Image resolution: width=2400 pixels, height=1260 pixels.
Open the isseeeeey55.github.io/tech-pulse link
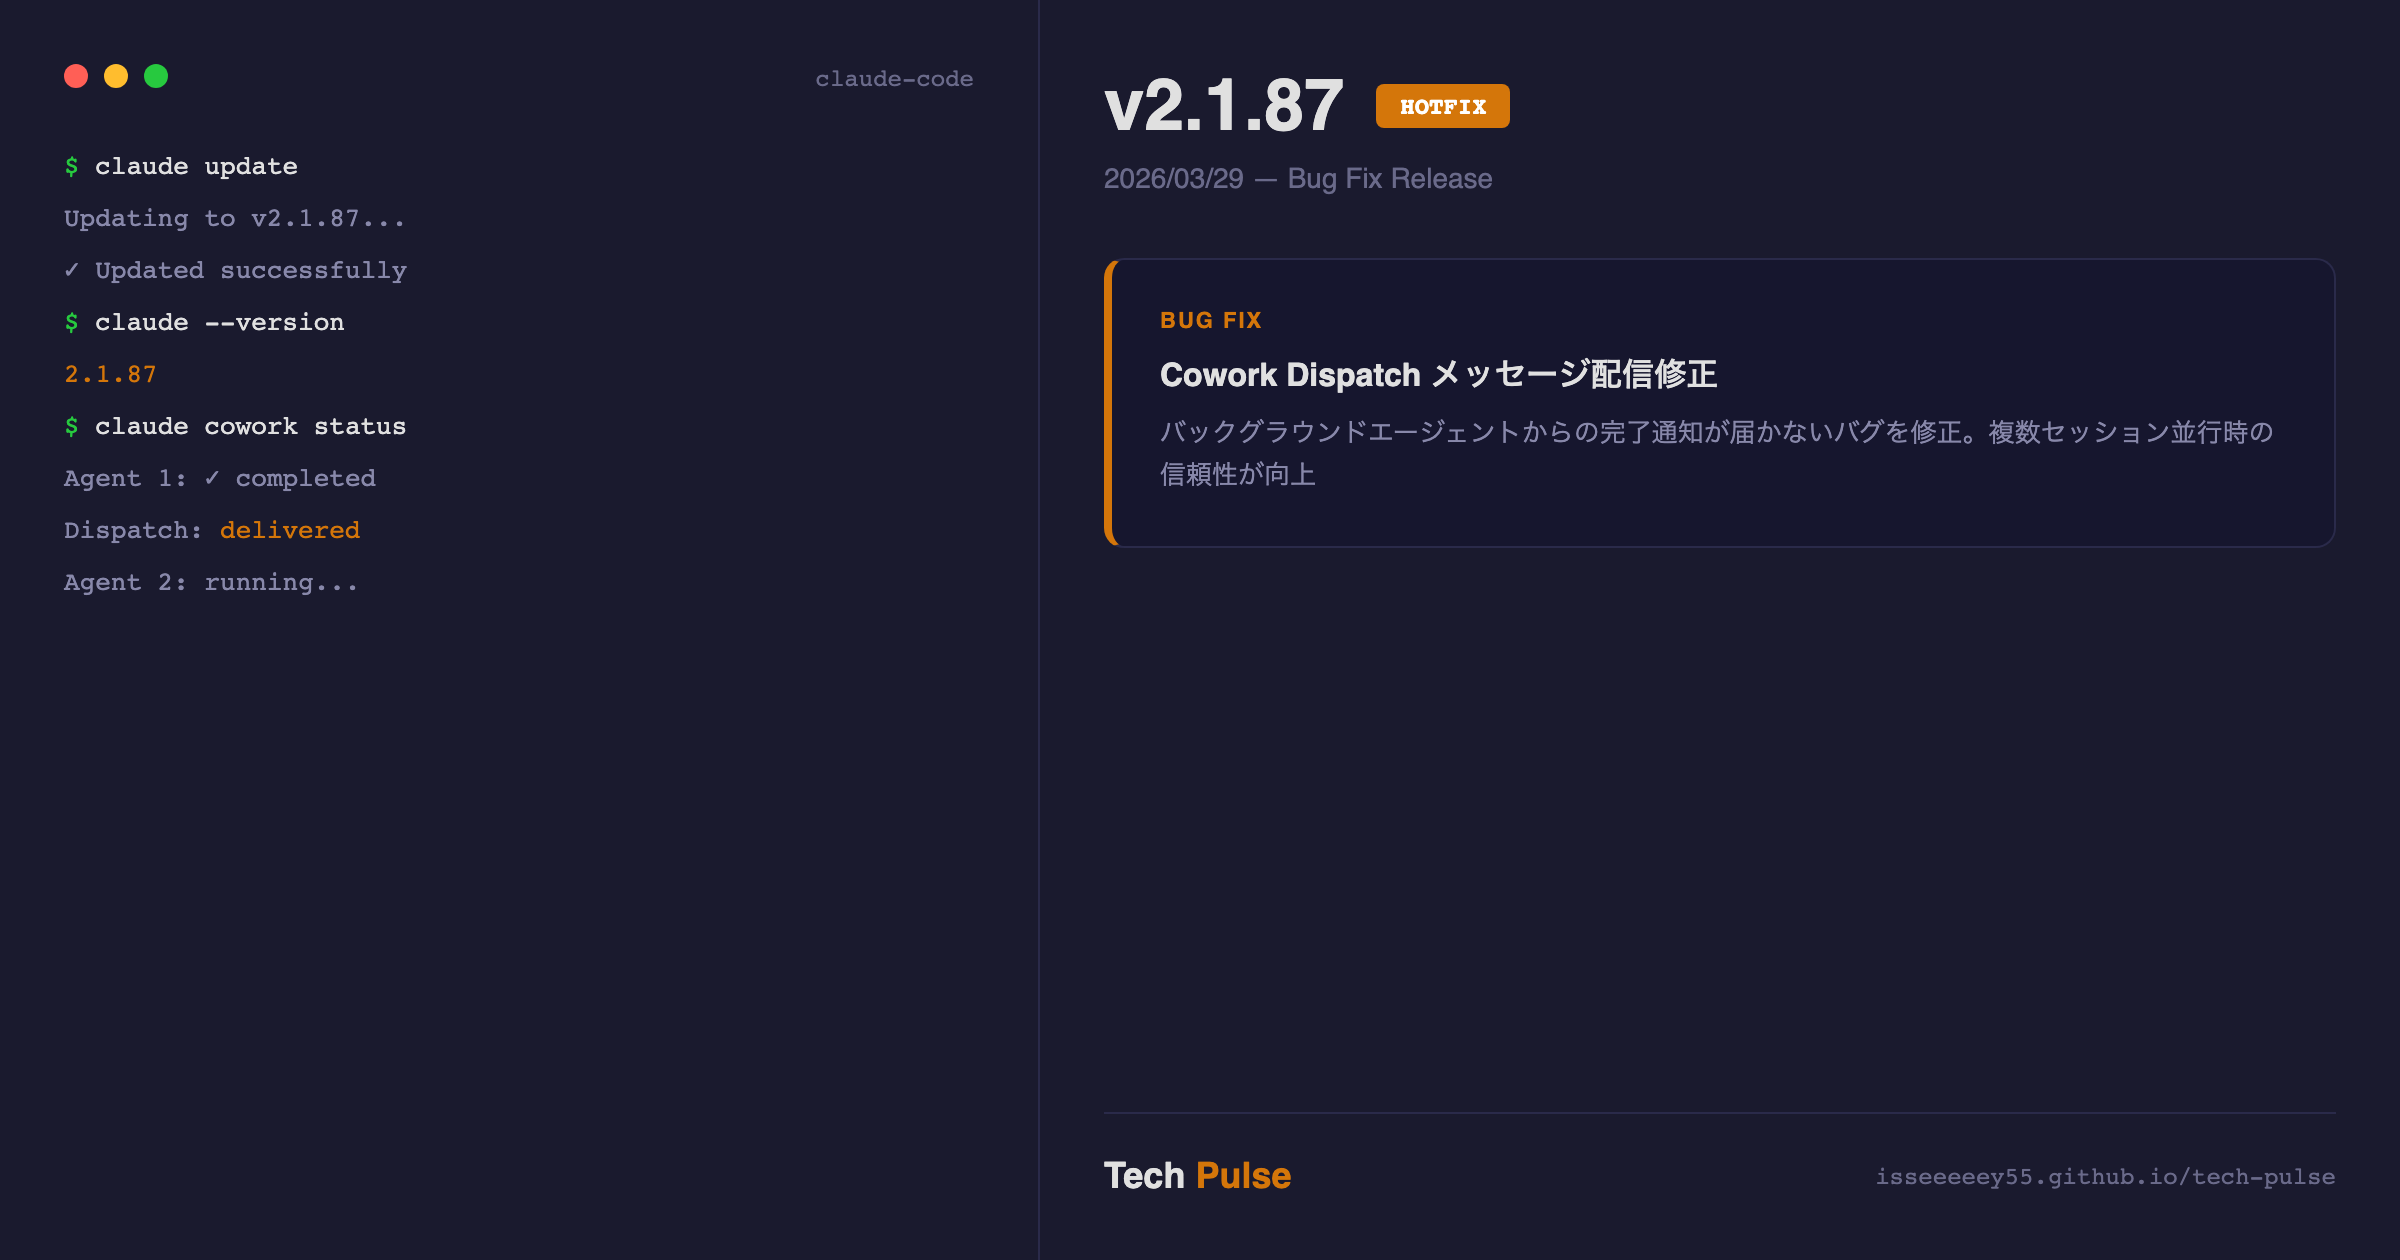click(2105, 1177)
